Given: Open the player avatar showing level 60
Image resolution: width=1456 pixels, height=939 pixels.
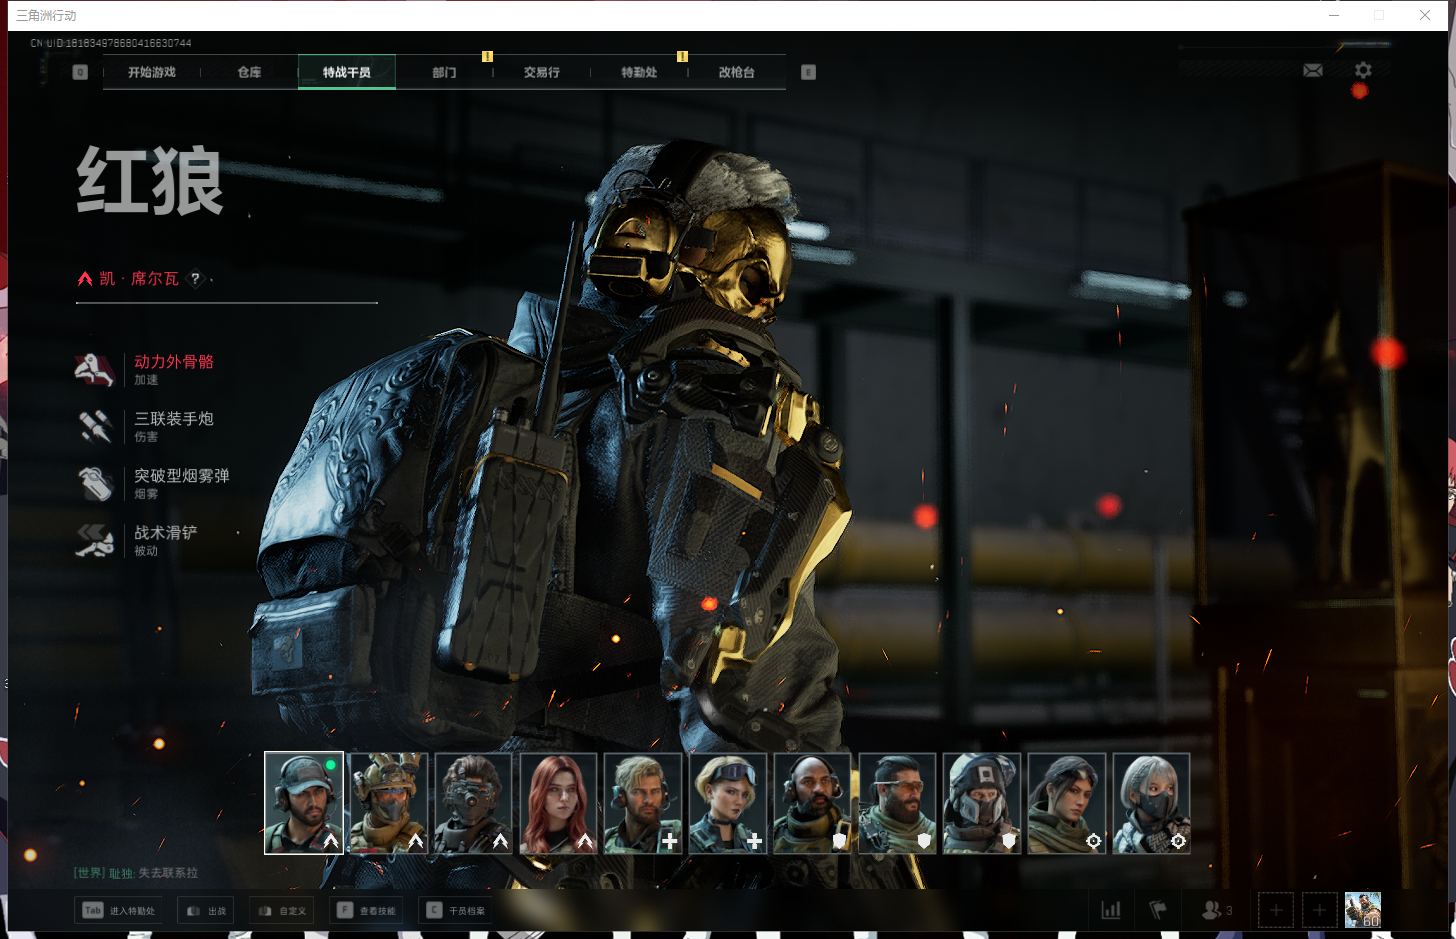Looking at the screenshot, I should 1363,910.
